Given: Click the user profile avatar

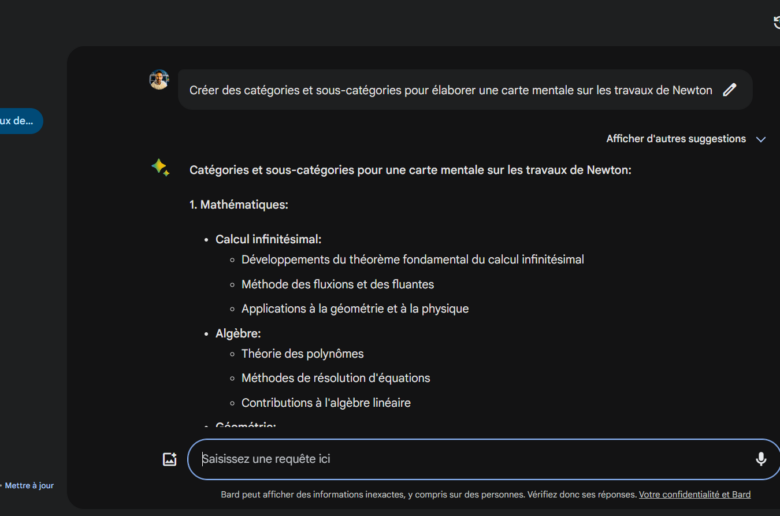Looking at the screenshot, I should pyautogui.click(x=159, y=80).
